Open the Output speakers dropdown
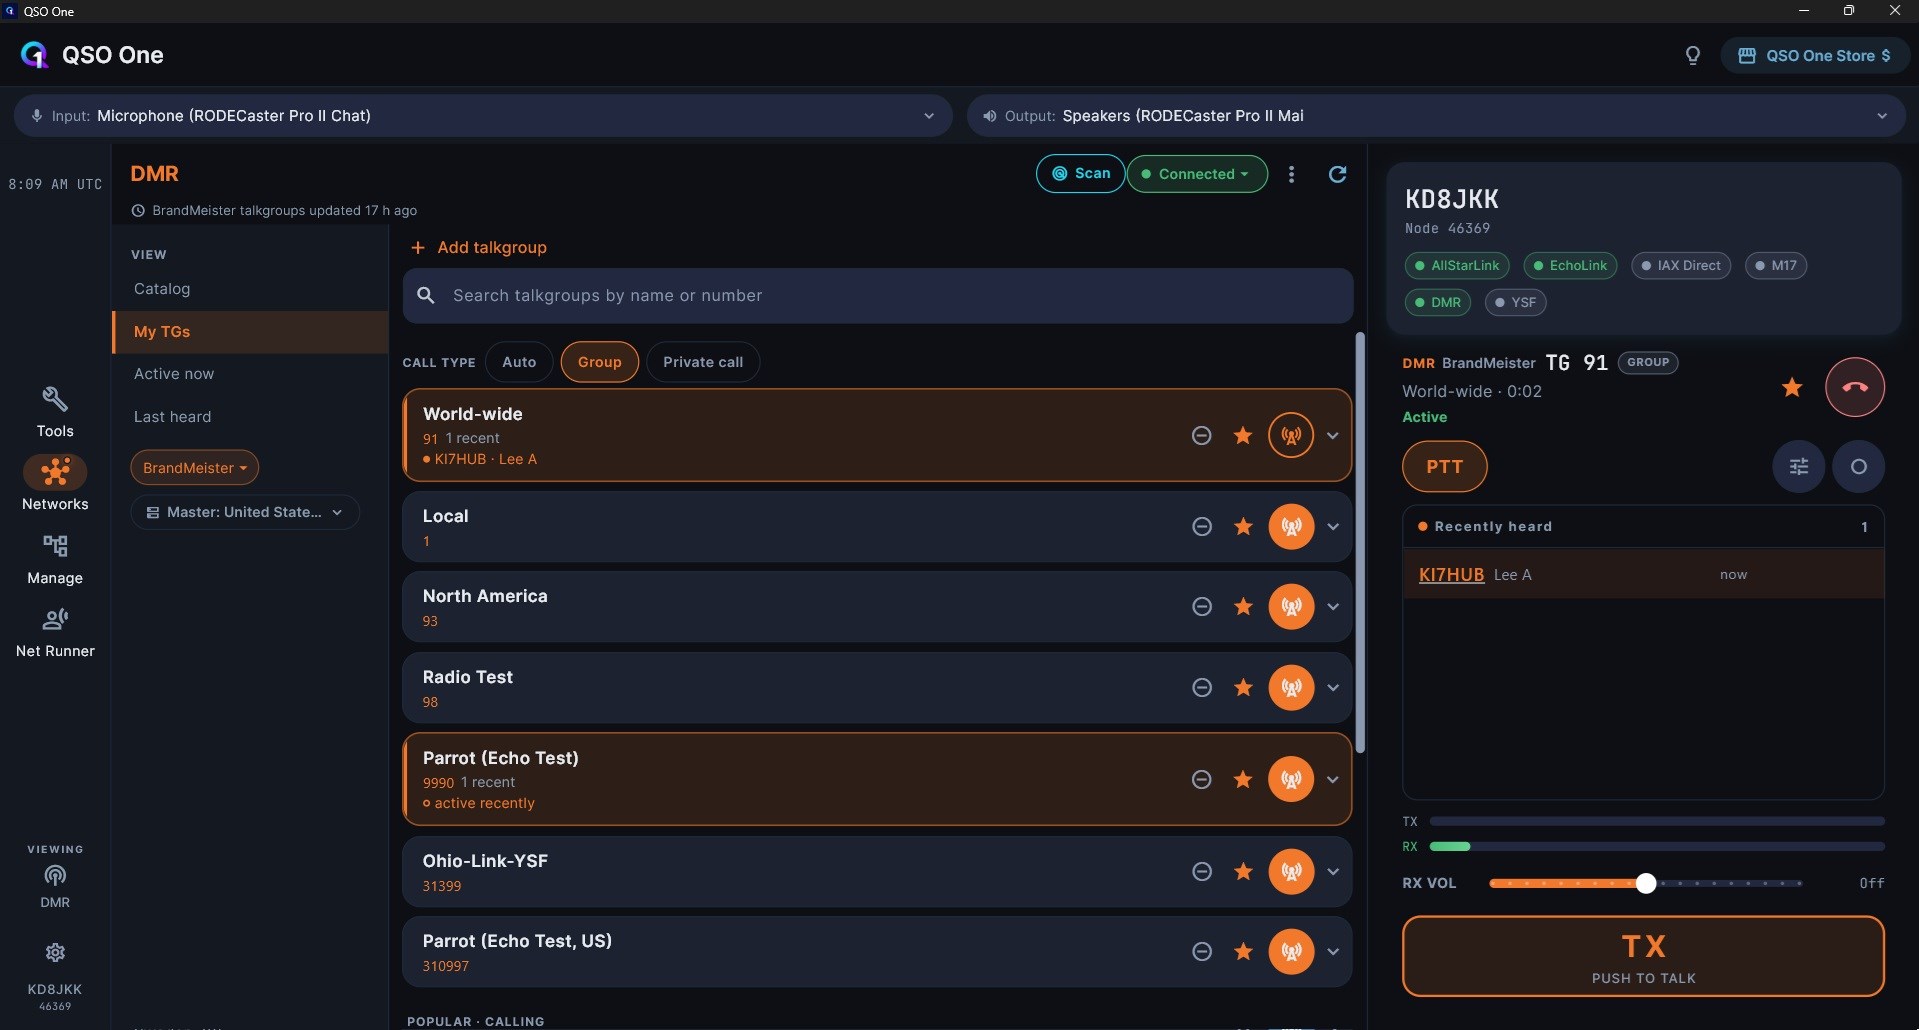Image resolution: width=1919 pixels, height=1030 pixels. point(1435,116)
